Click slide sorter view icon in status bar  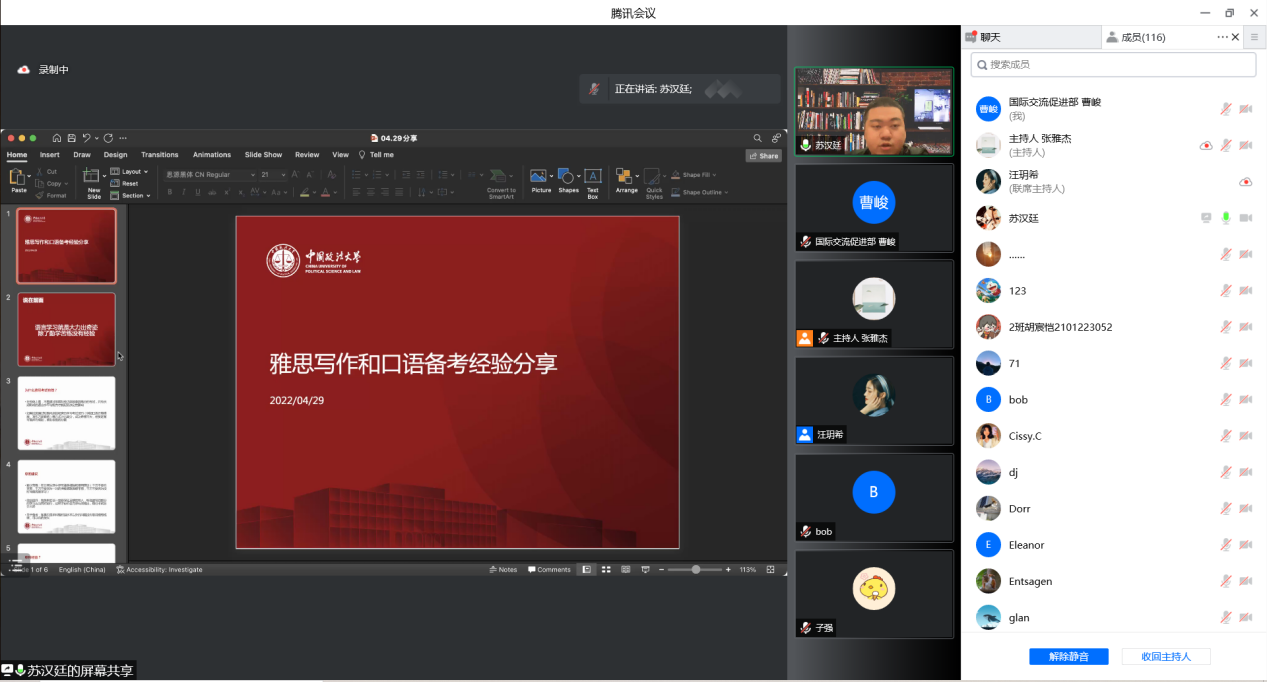coord(606,570)
